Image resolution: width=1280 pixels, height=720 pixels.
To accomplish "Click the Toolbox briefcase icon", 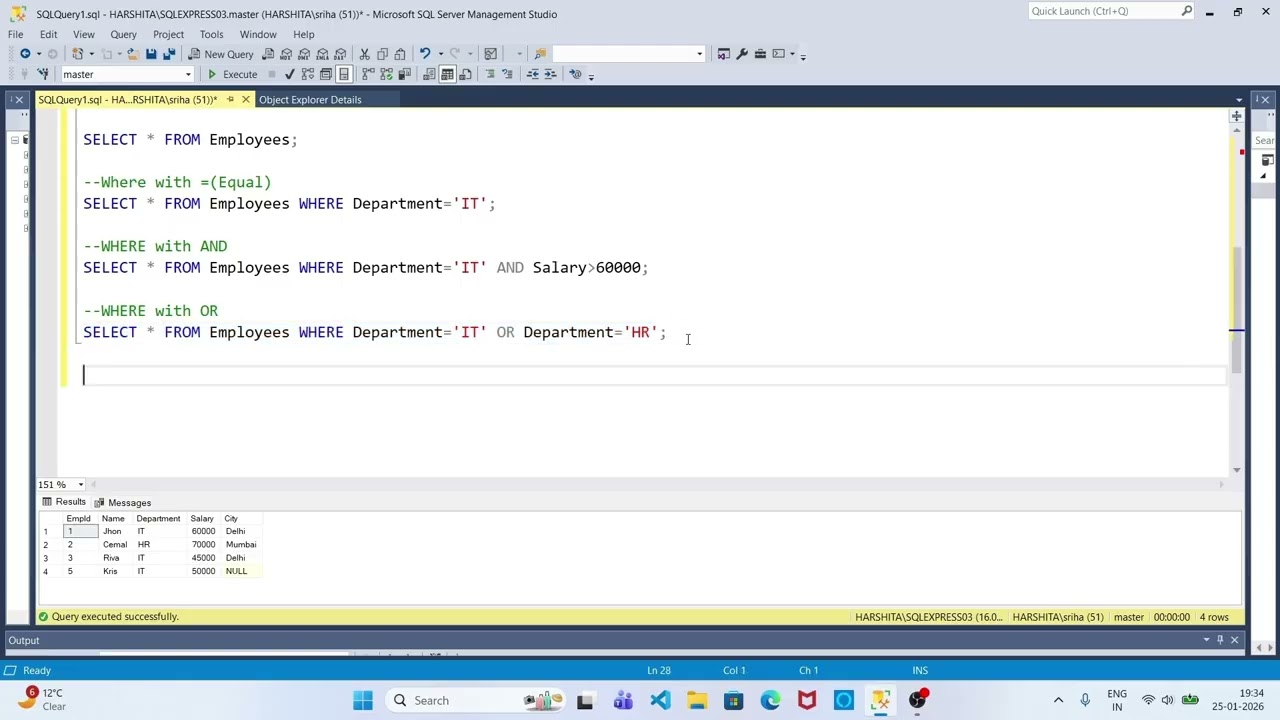I will point(760,54).
